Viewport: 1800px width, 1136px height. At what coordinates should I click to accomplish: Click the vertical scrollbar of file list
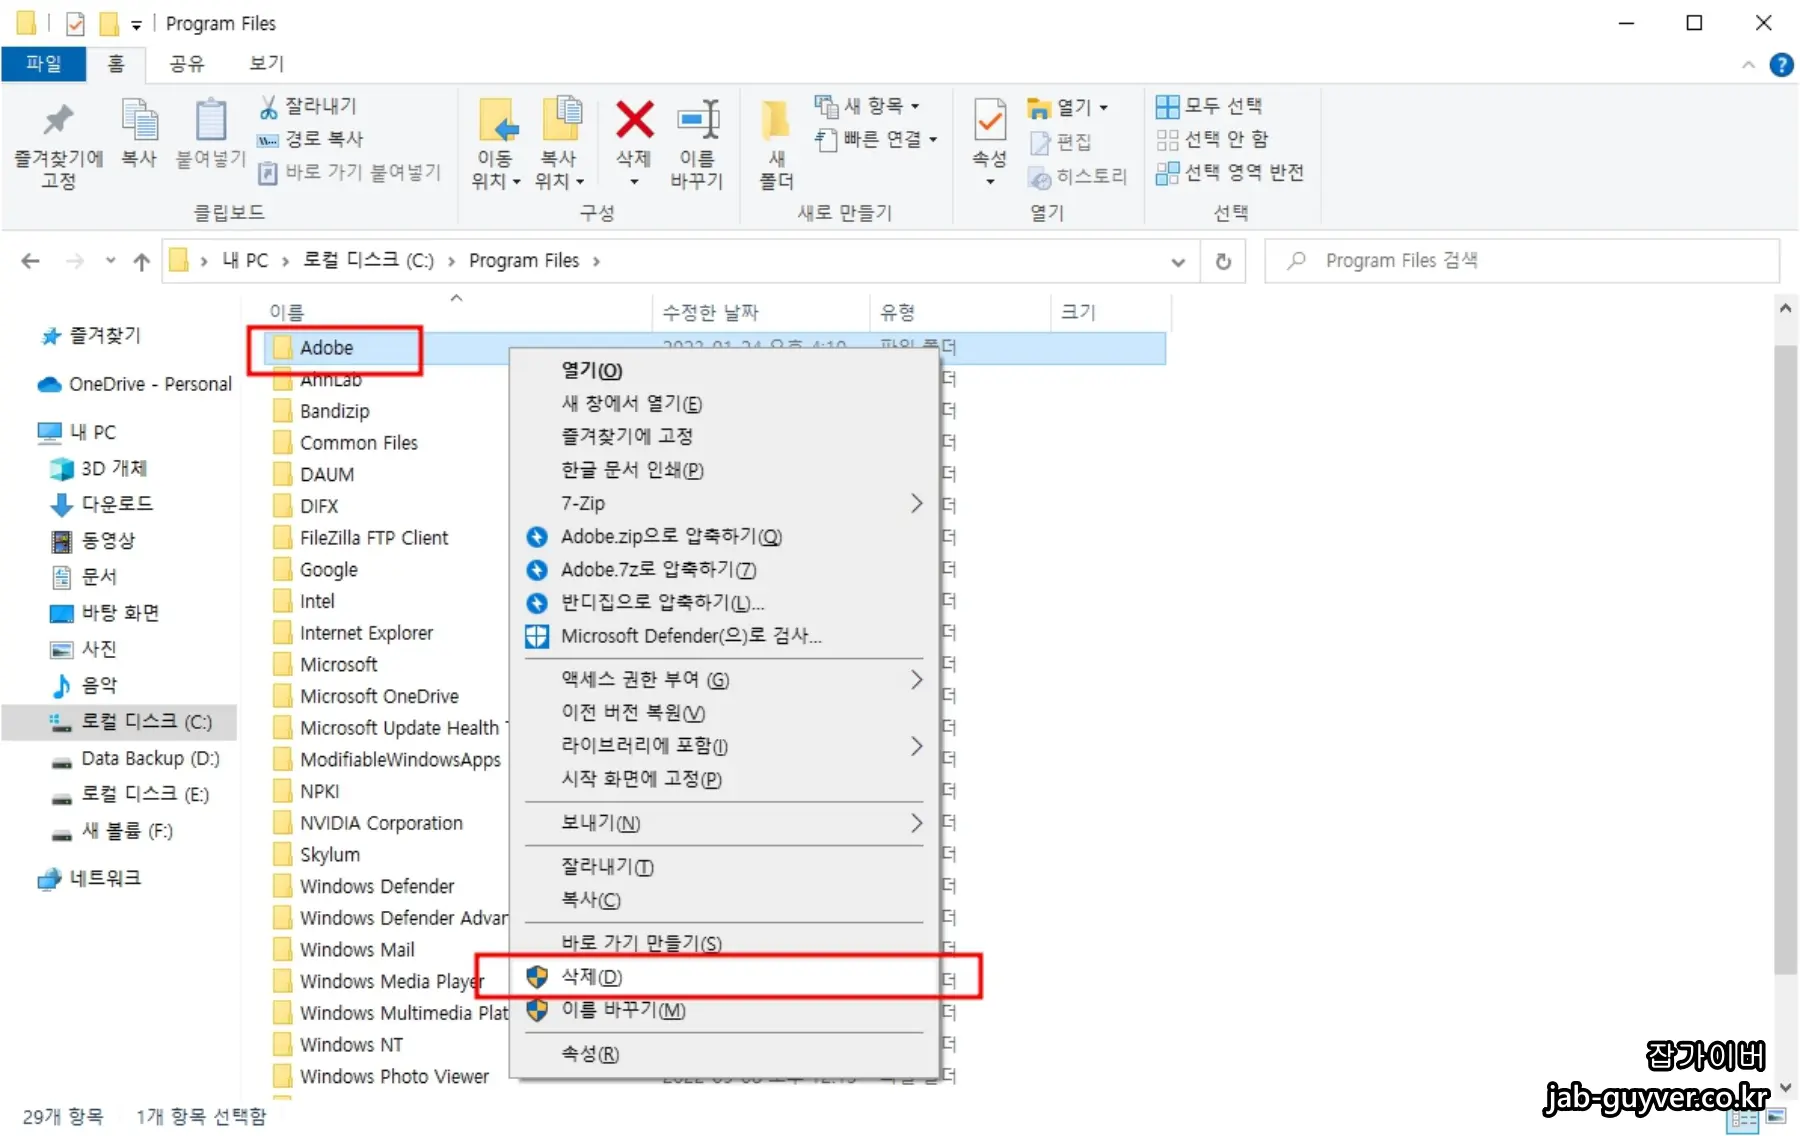(x=1785, y=660)
